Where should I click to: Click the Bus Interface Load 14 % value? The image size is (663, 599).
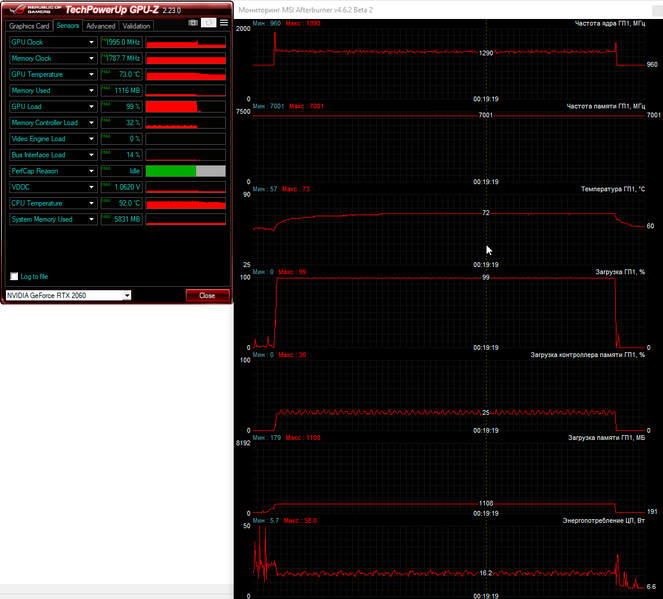(121, 155)
